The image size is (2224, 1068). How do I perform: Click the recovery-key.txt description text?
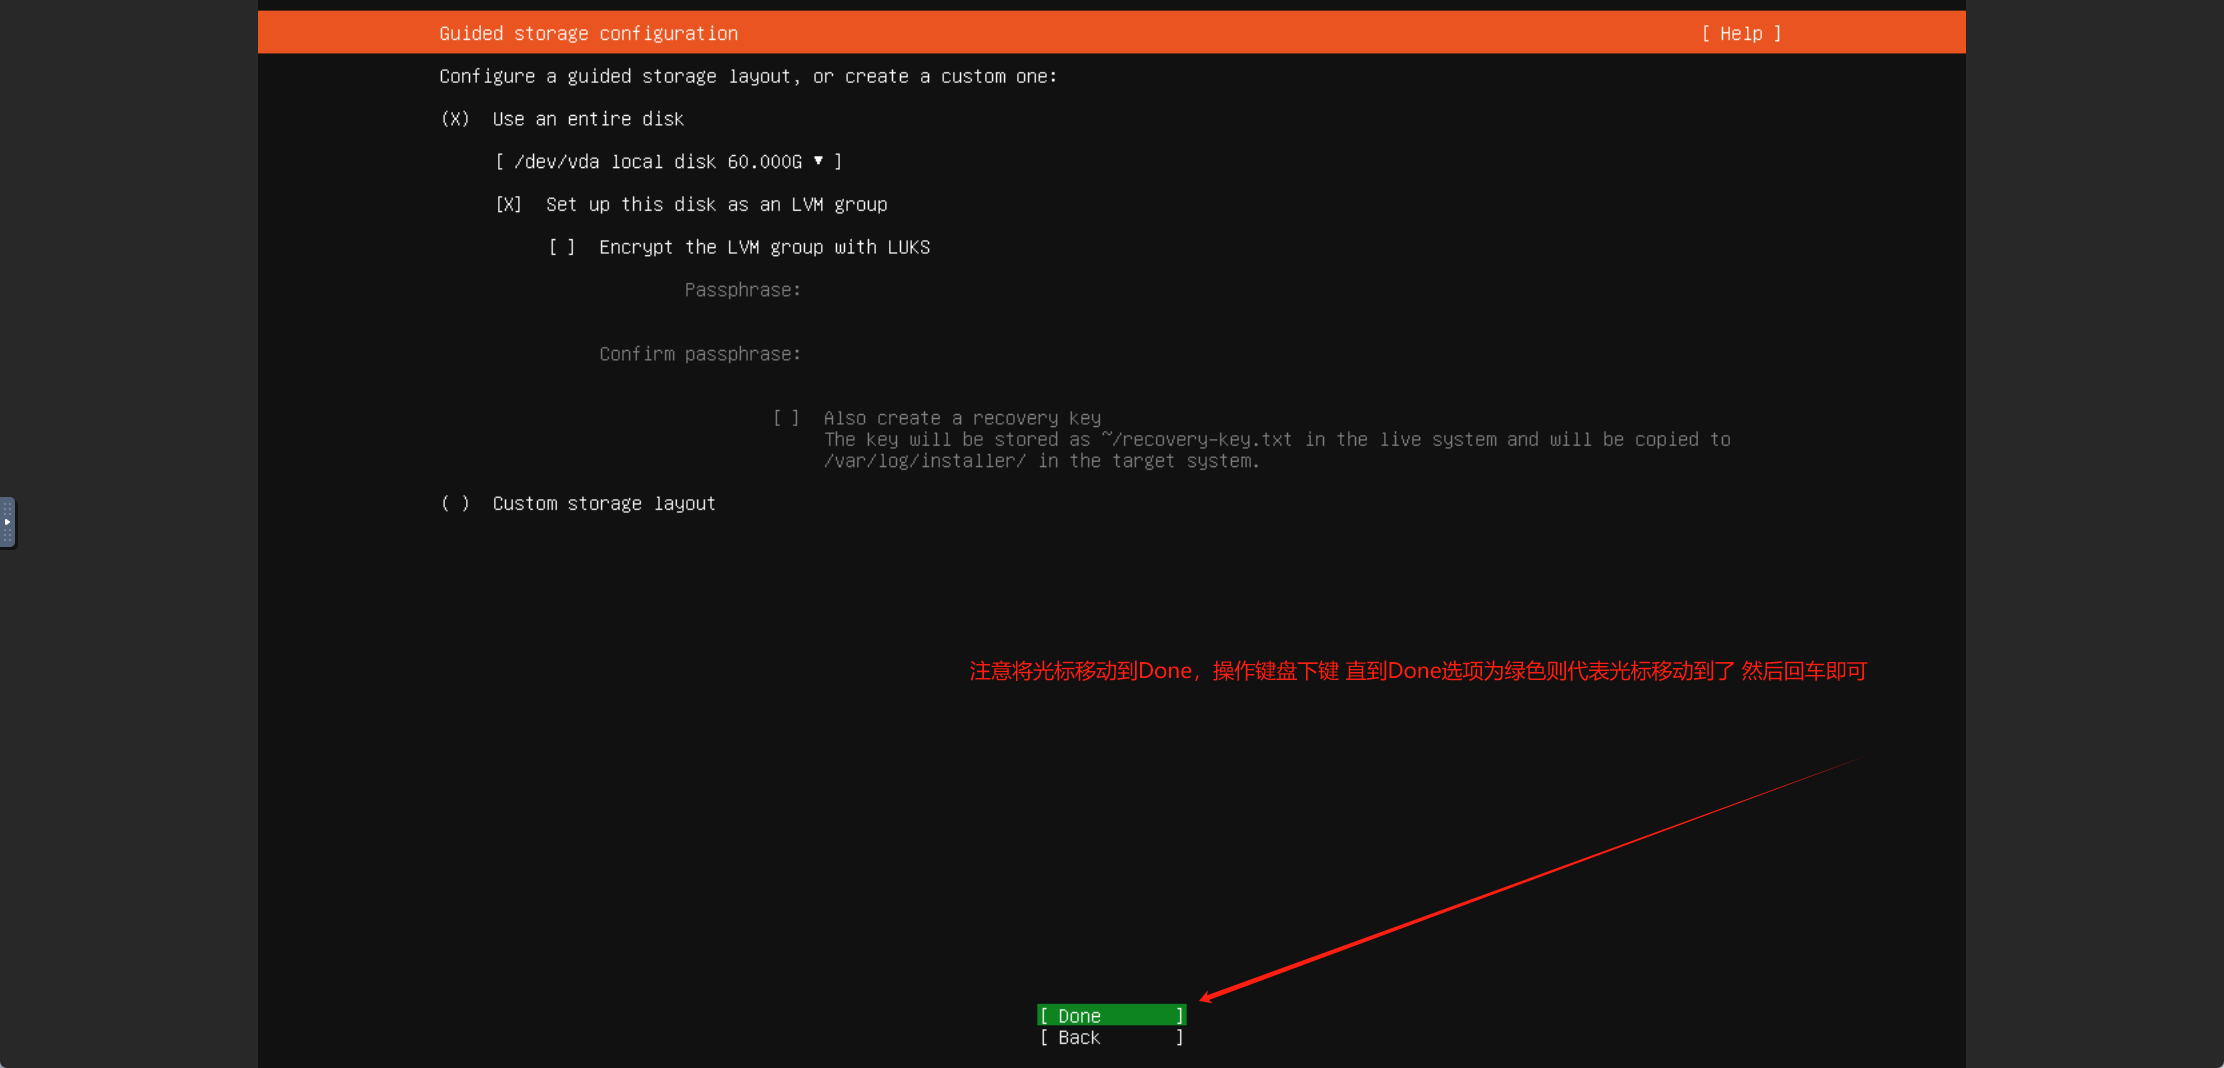click(1276, 440)
